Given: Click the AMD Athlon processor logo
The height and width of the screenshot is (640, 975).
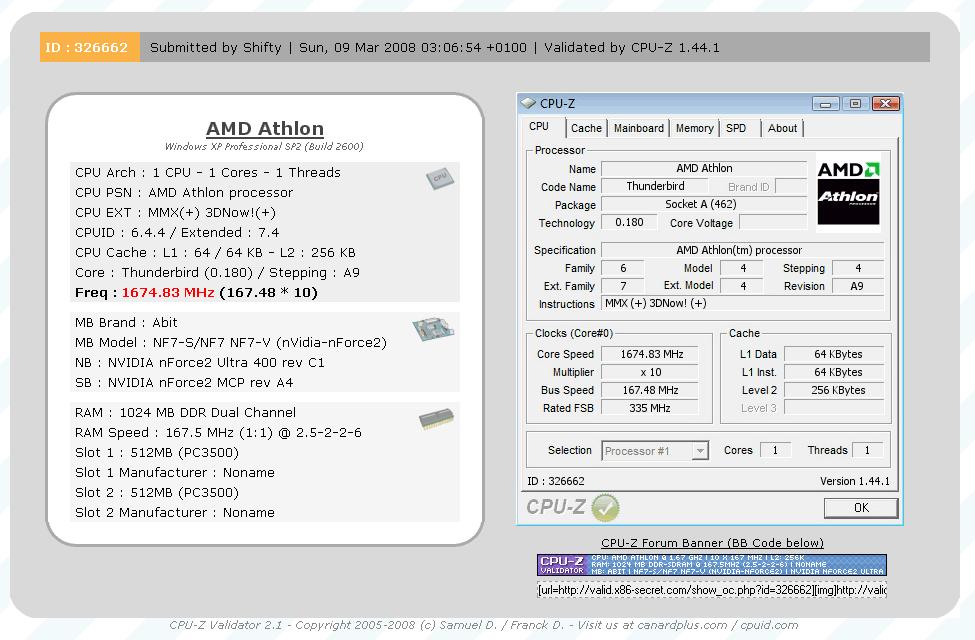Looking at the screenshot, I should click(848, 193).
